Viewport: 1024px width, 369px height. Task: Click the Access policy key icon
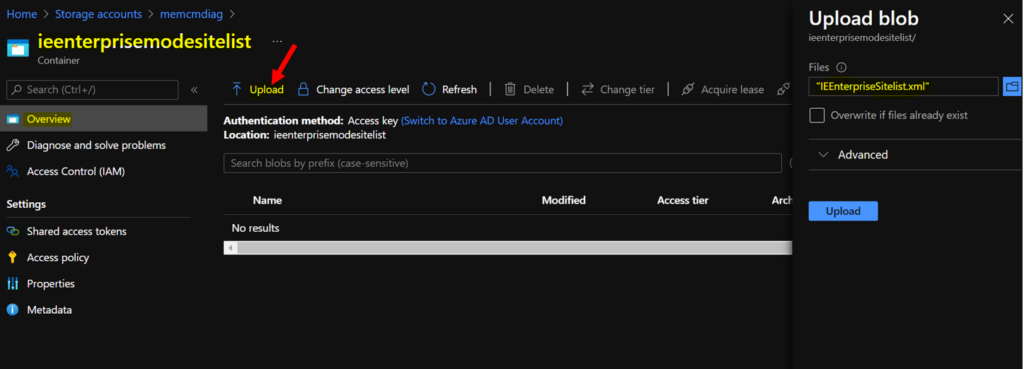12,257
